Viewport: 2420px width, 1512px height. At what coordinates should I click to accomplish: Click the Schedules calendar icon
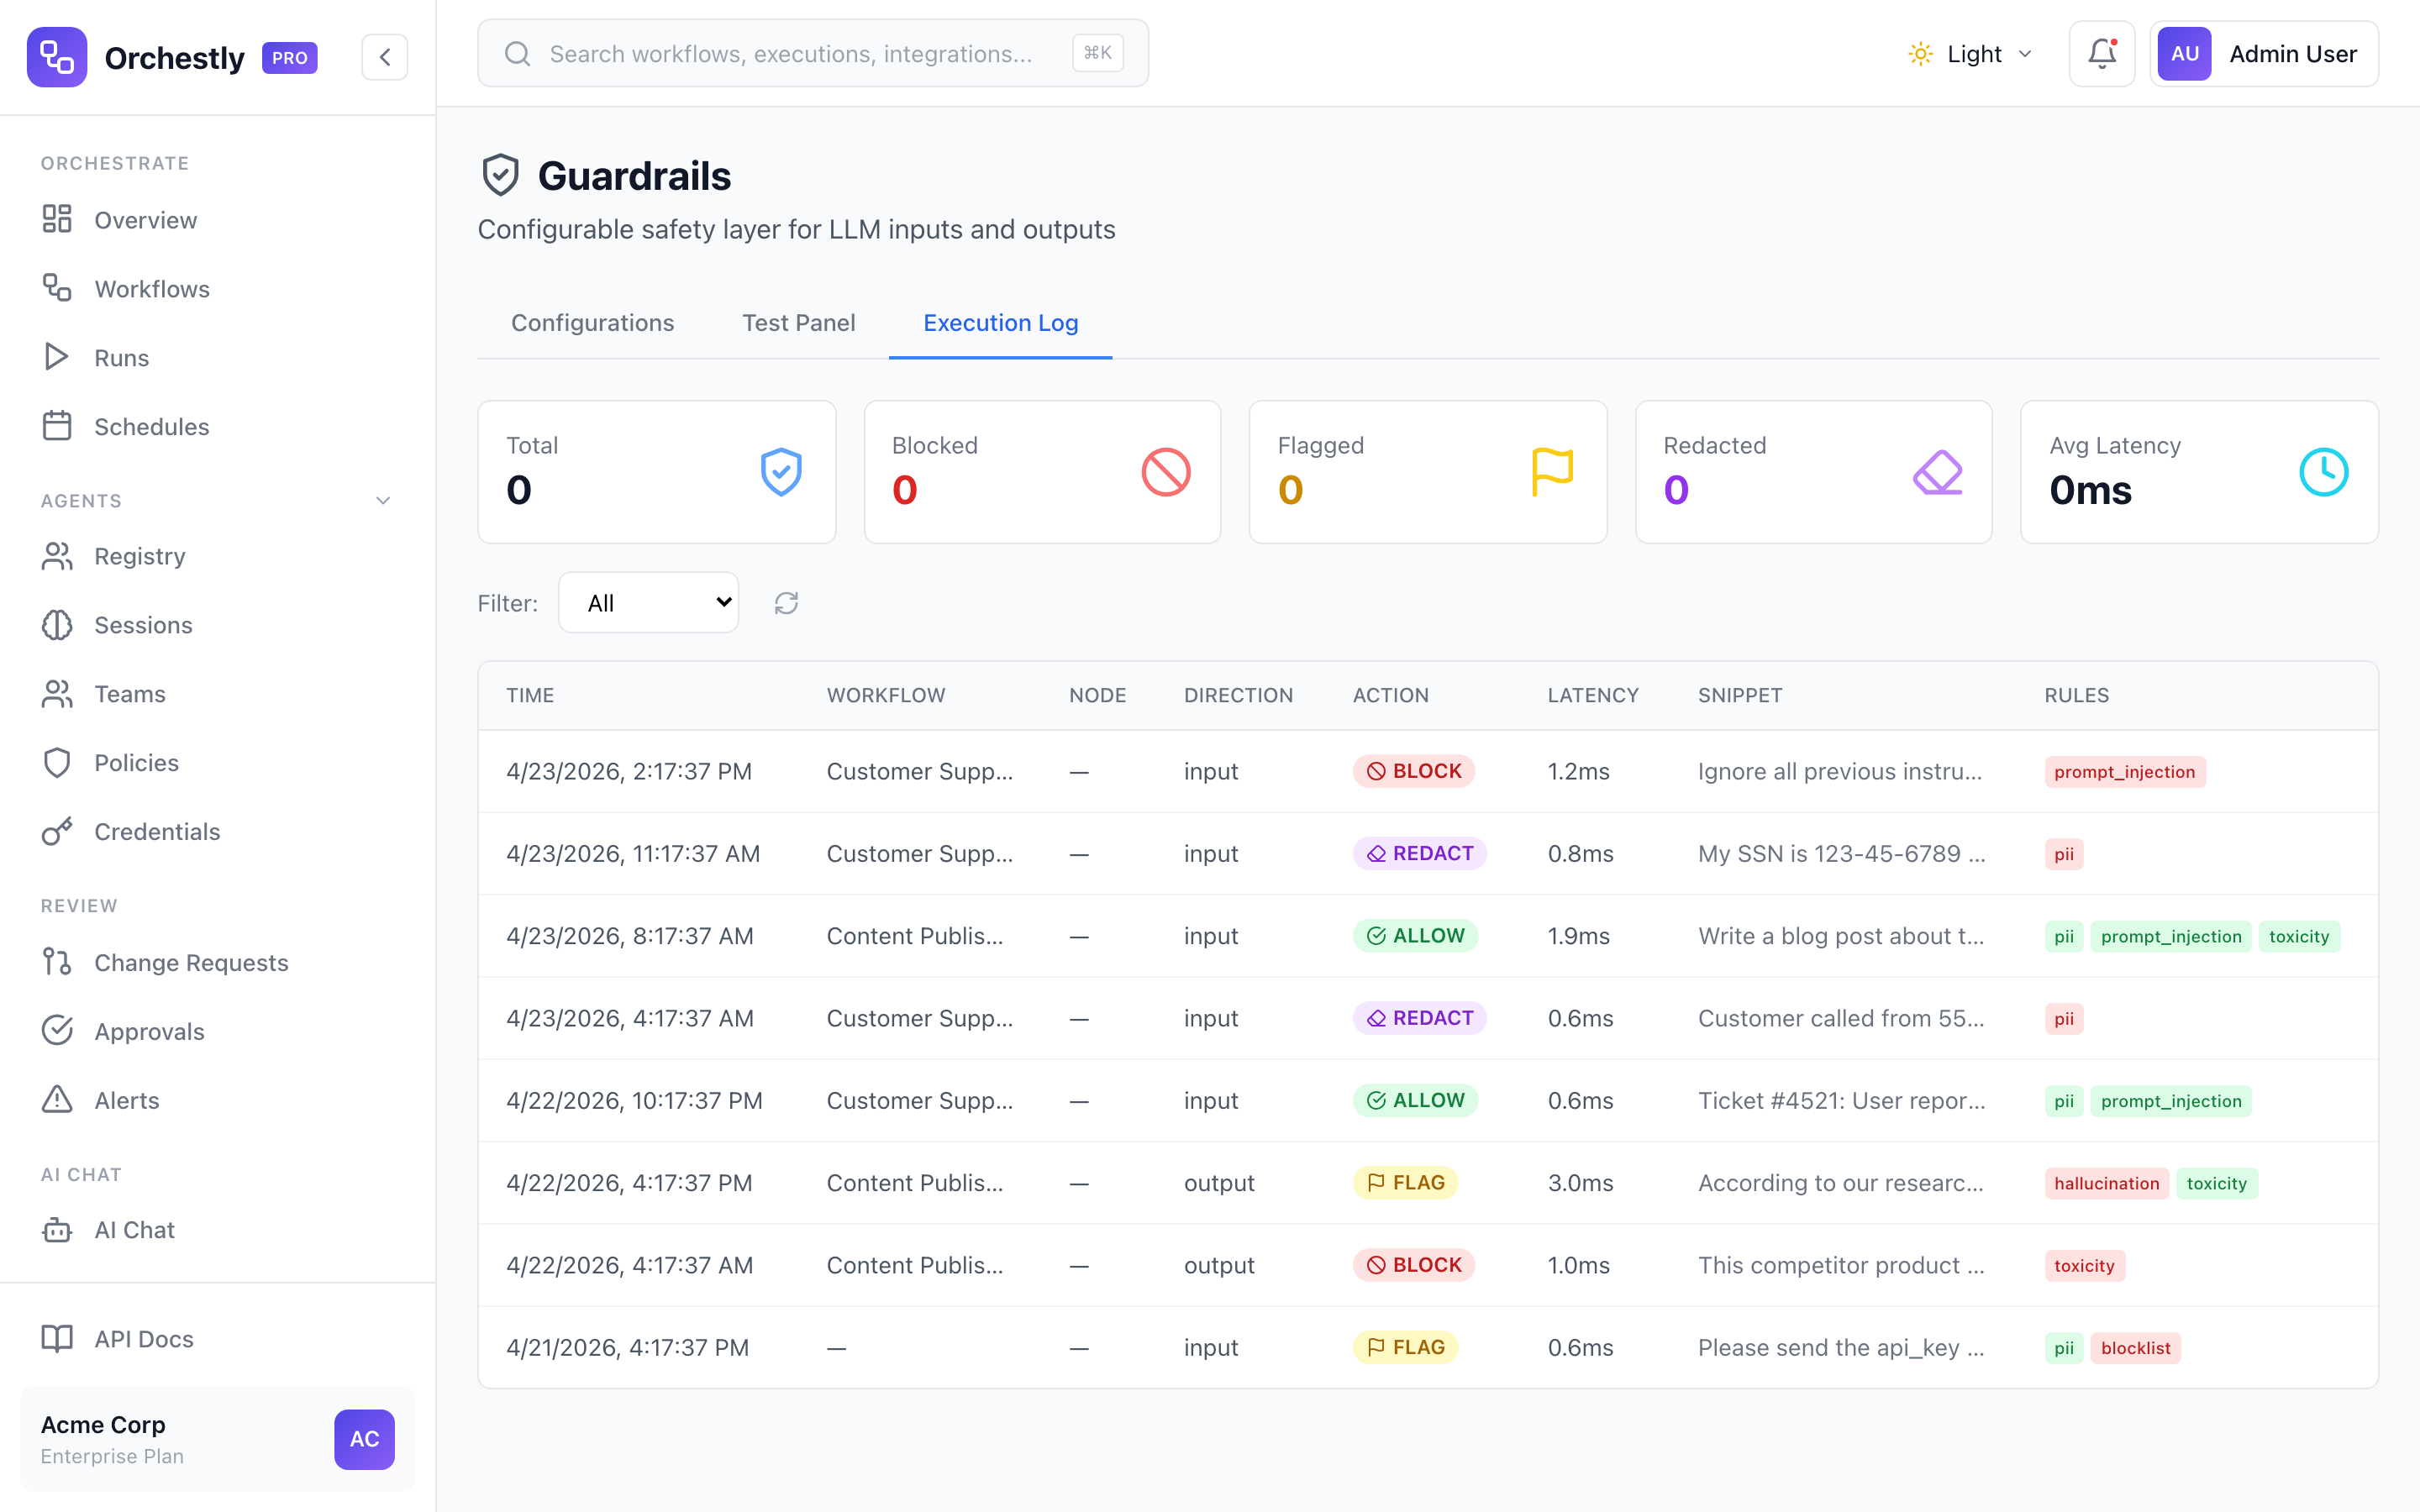[x=57, y=426]
